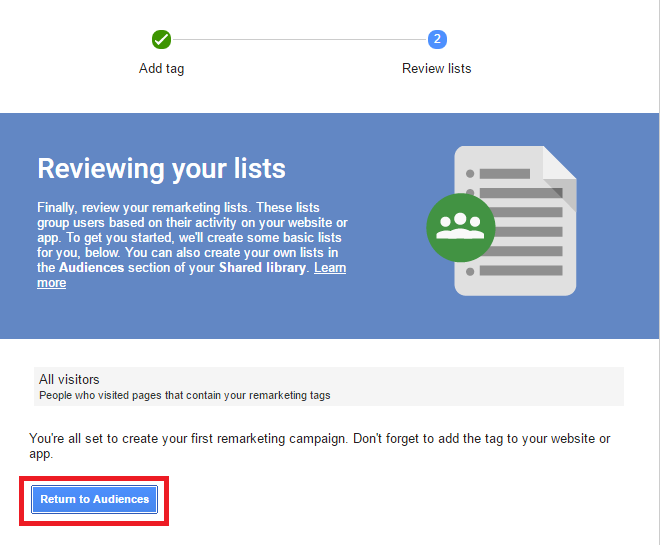
Task: Click the blue step 2 circle
Action: click(x=436, y=40)
